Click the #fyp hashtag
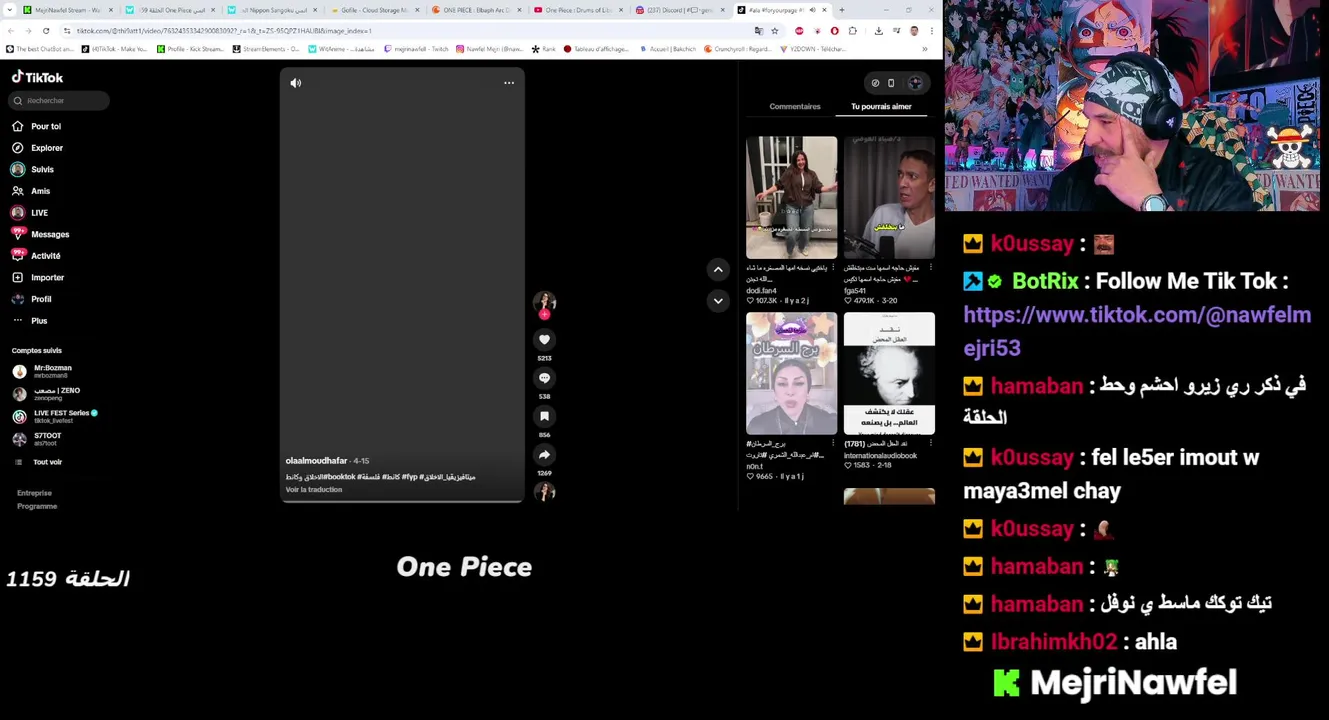Screen dimensions: 1329x720 pyautogui.click(x=409, y=477)
